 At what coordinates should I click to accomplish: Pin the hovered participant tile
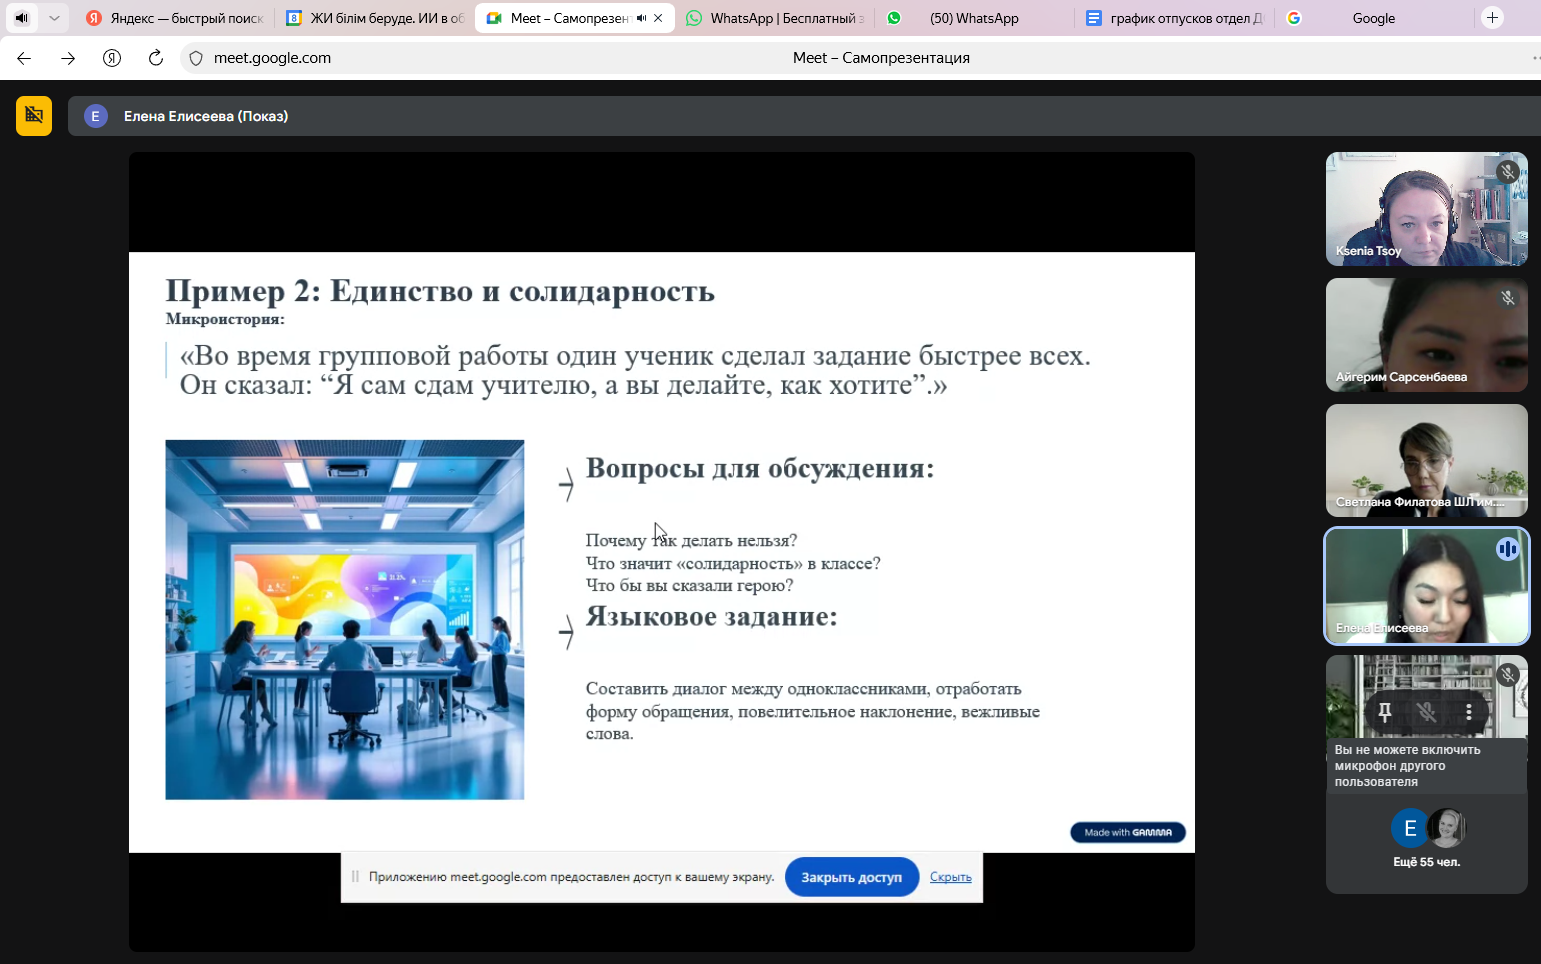tap(1385, 712)
